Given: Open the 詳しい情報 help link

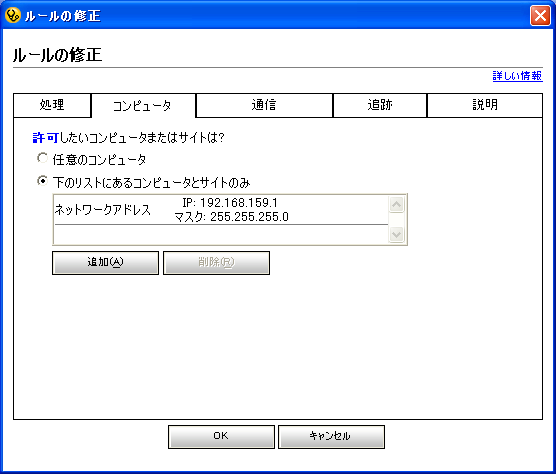Looking at the screenshot, I should tap(517, 76).
